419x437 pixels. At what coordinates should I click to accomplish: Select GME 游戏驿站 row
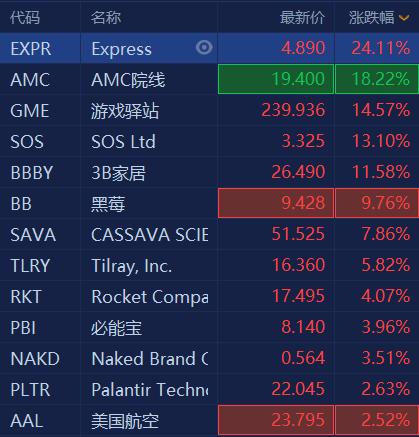pos(209,110)
